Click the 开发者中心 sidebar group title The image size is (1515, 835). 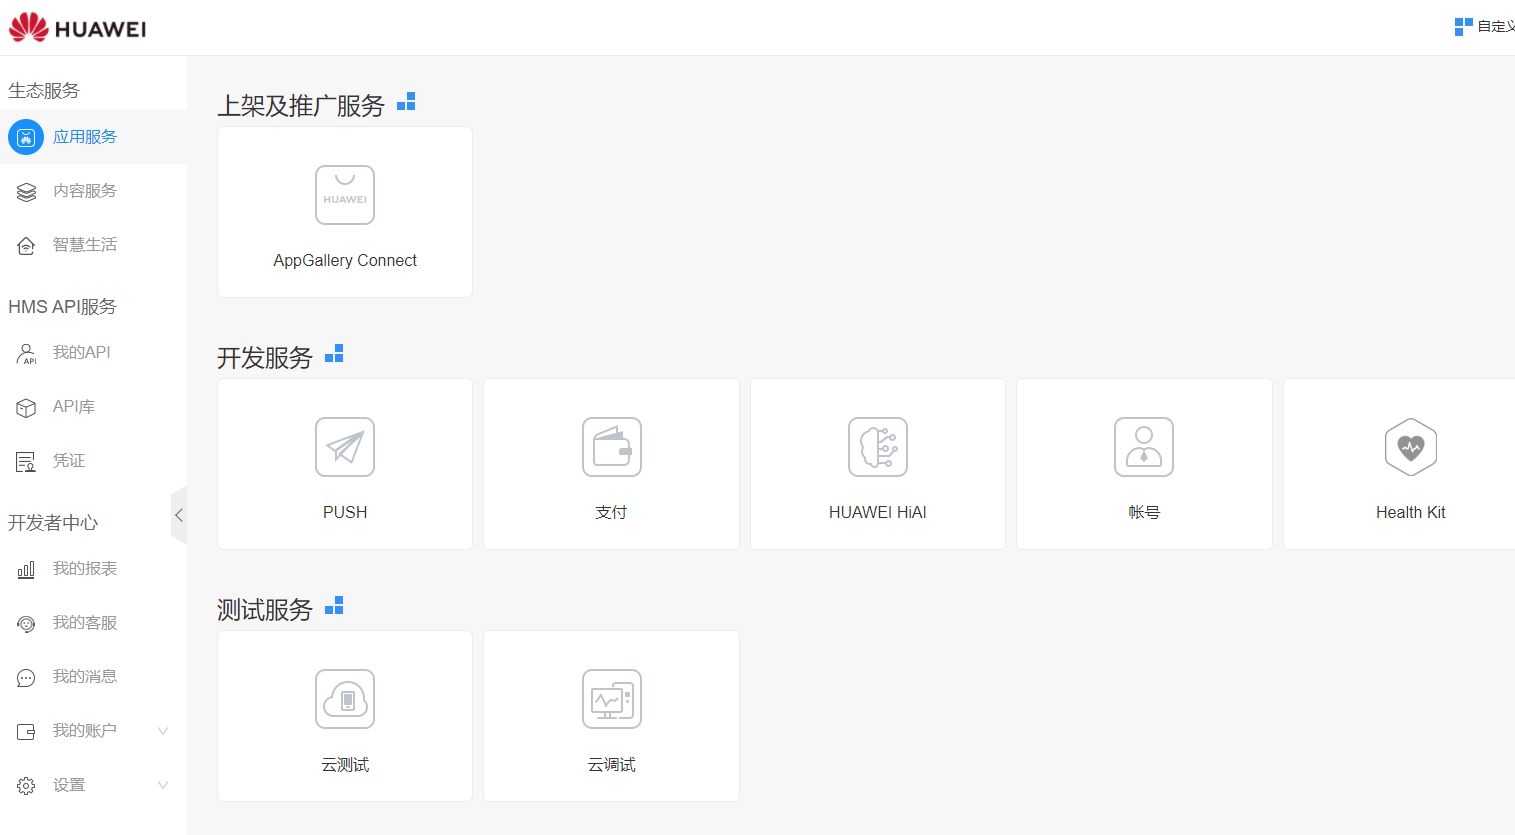(x=53, y=522)
